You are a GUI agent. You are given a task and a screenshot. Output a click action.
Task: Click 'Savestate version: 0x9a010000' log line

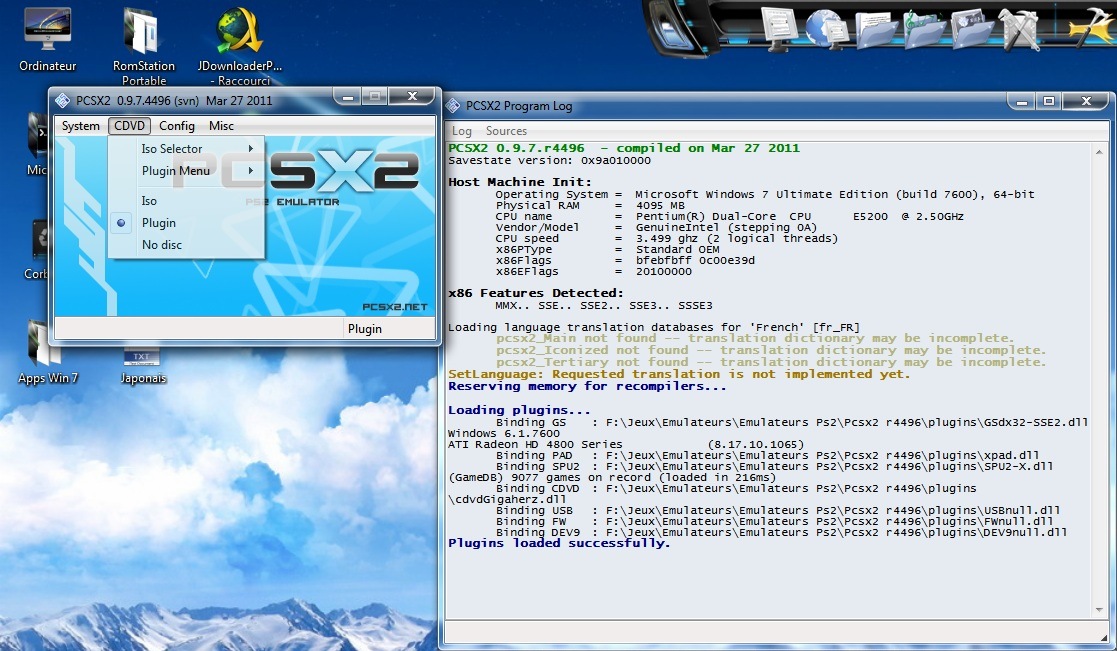[549, 161]
